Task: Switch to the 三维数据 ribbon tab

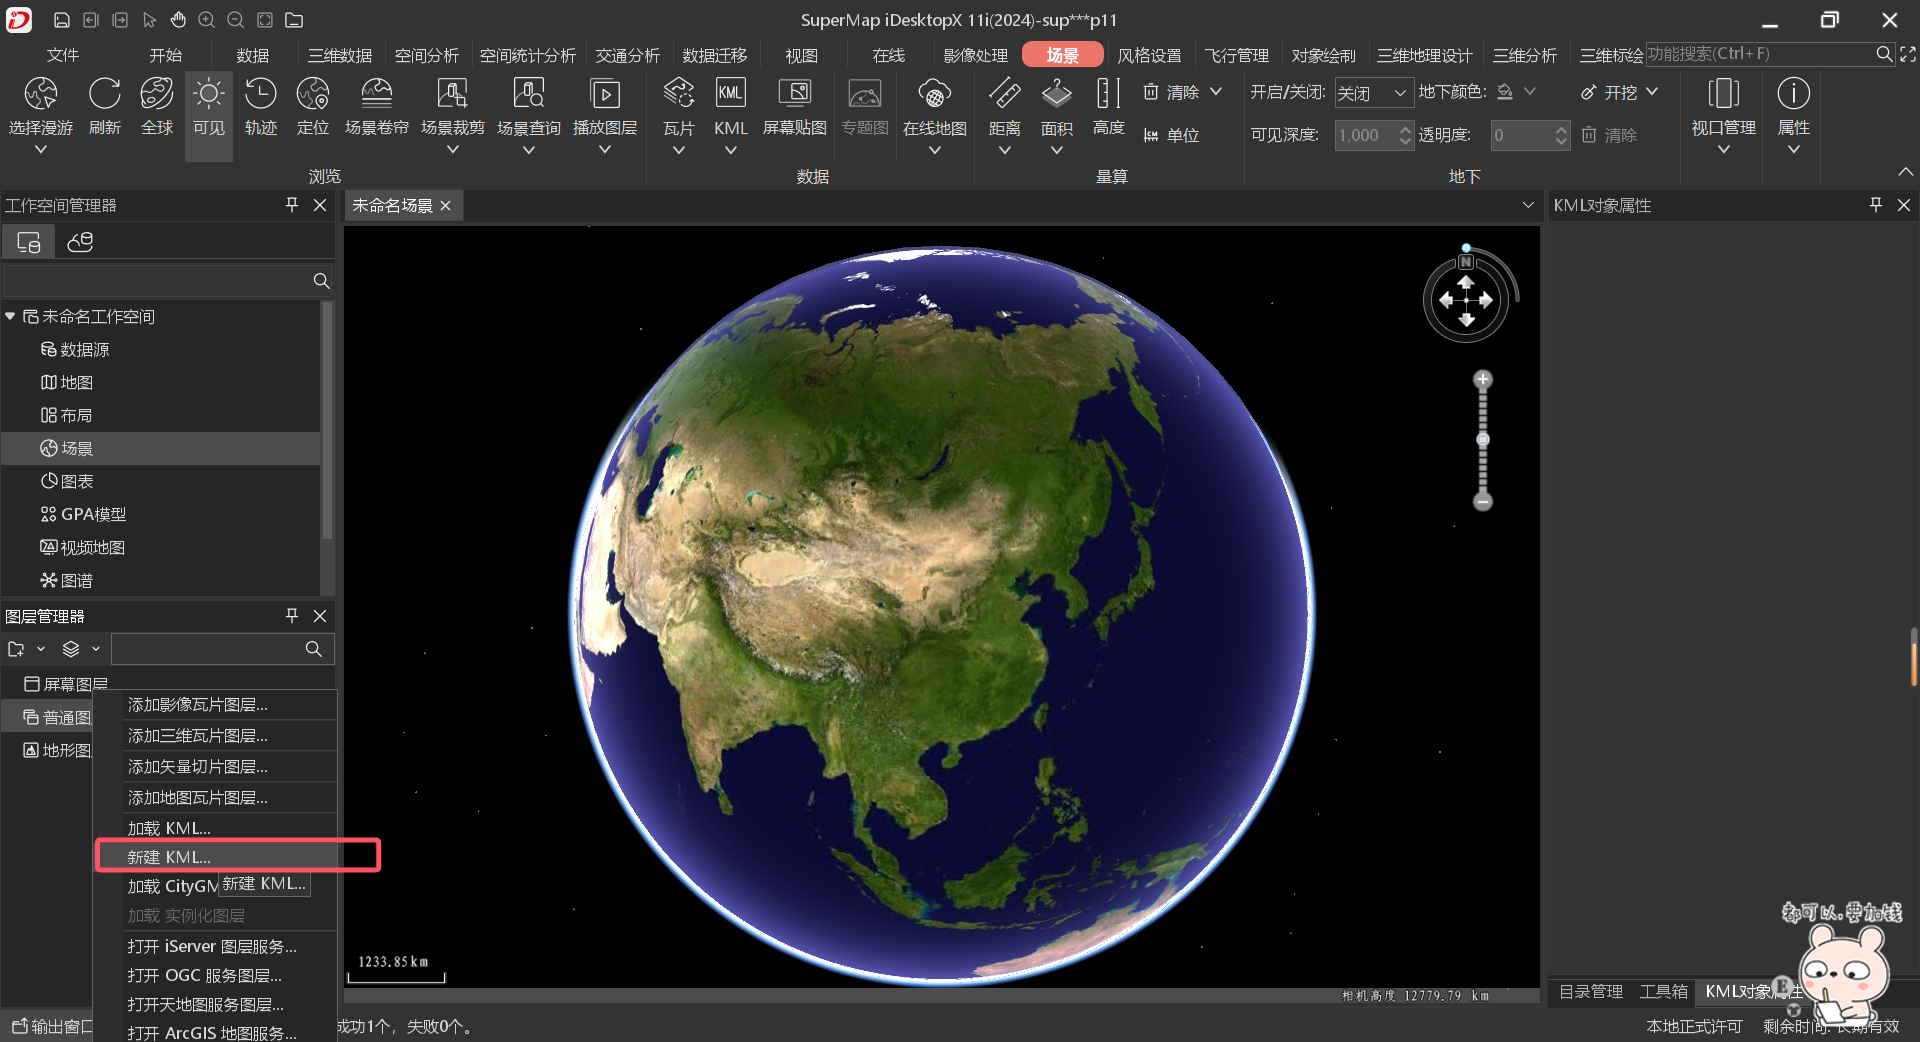Action: 340,55
